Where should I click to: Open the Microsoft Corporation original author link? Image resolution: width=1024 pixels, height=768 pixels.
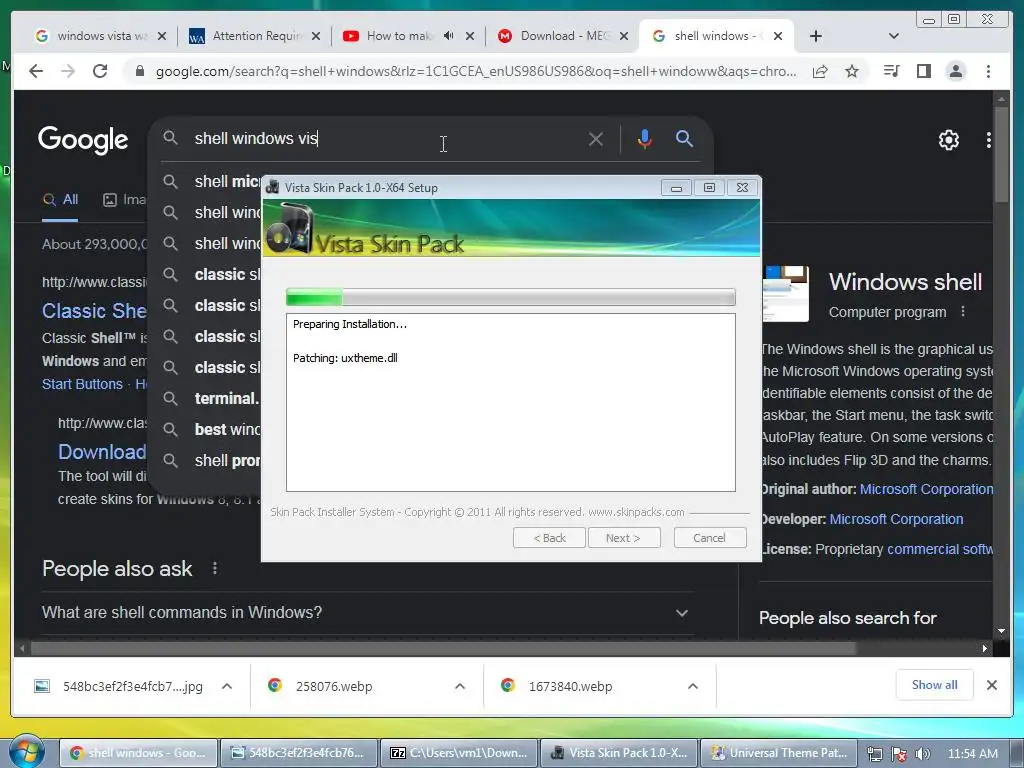[927, 489]
